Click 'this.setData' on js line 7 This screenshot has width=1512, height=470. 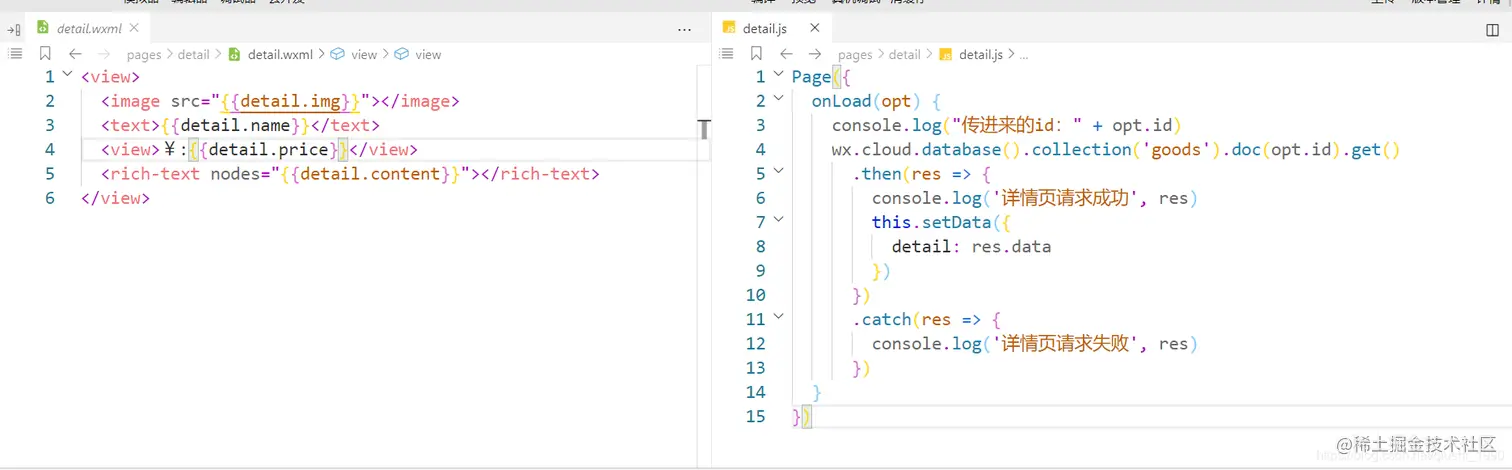click(931, 222)
